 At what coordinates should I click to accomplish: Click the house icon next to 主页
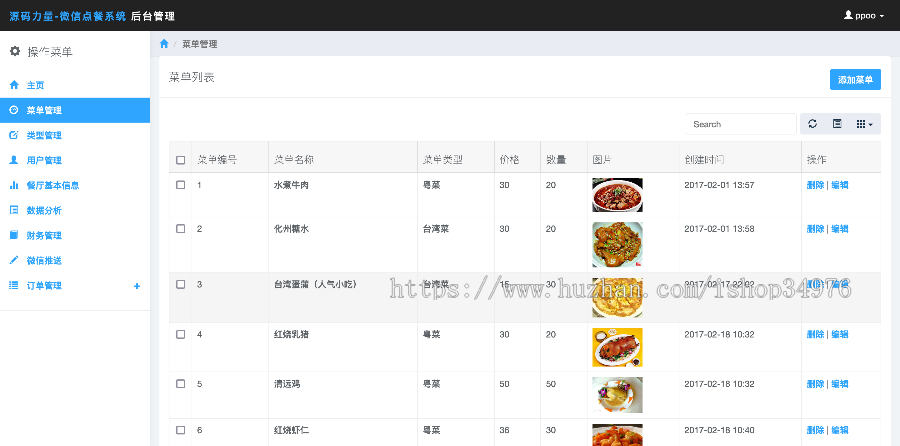(14, 85)
